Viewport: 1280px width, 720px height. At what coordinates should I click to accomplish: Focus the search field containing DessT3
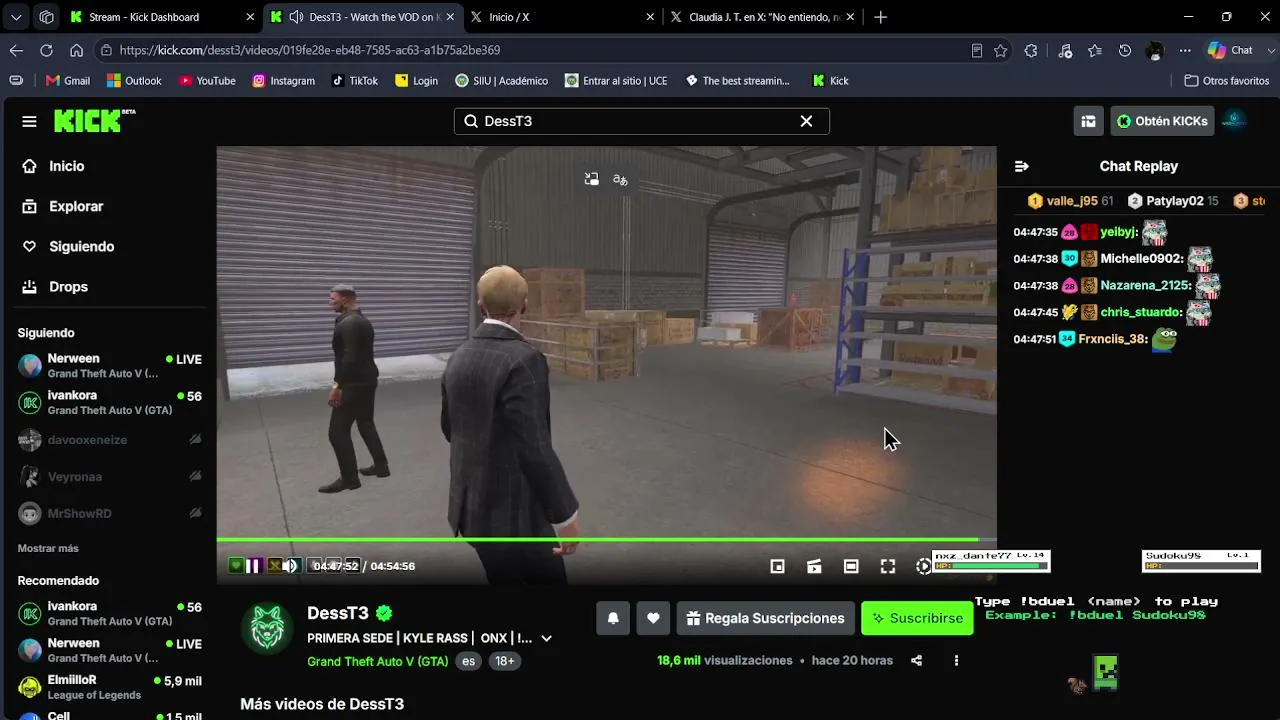tap(641, 121)
